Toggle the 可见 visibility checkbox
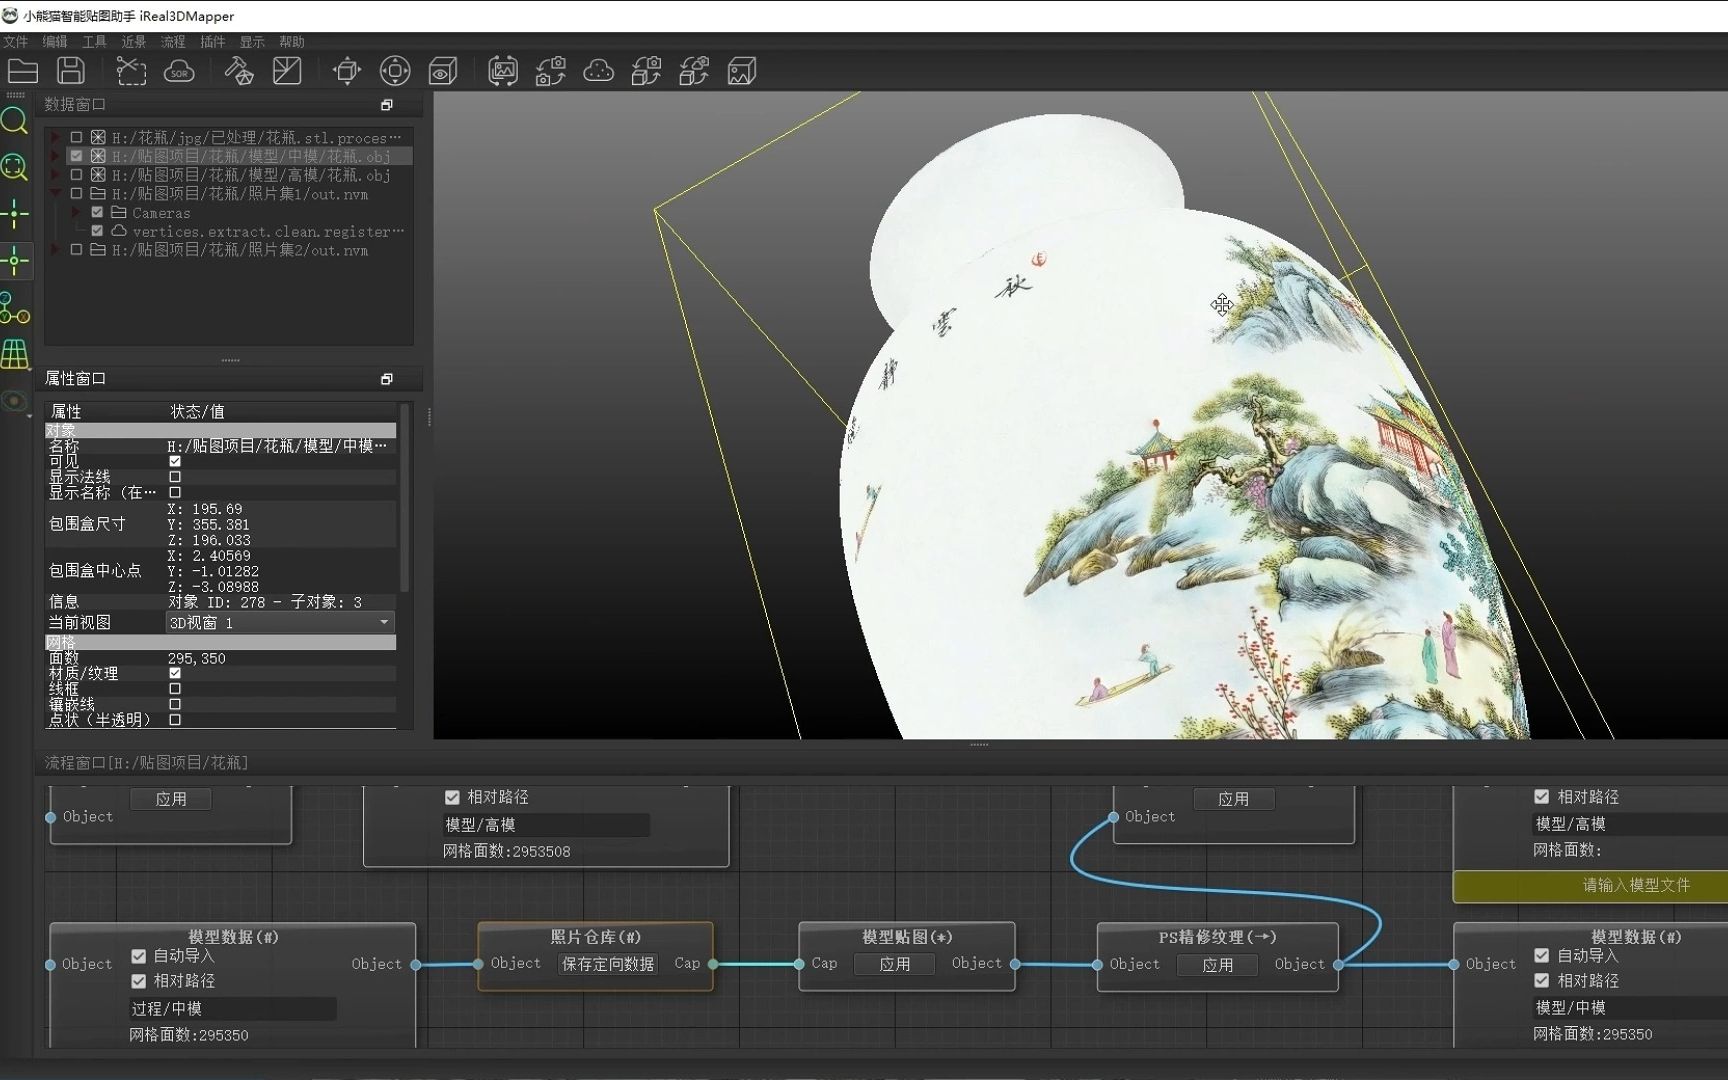 tap(175, 461)
